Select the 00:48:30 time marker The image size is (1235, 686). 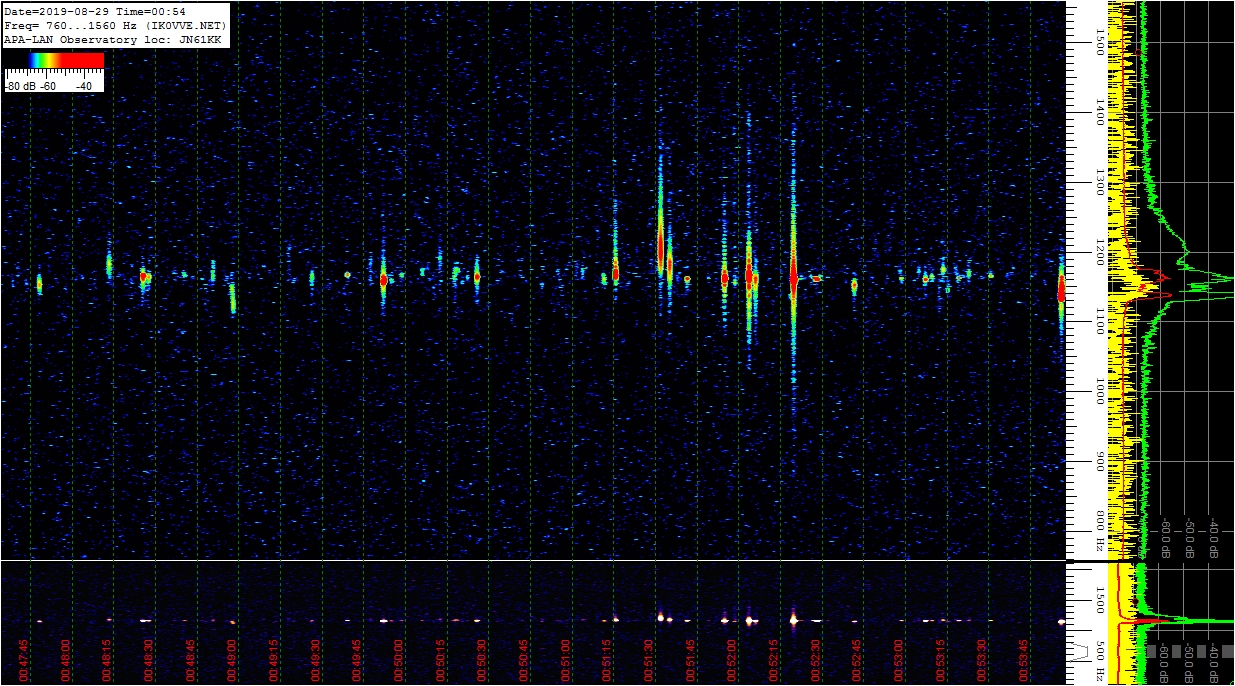[x=149, y=661]
